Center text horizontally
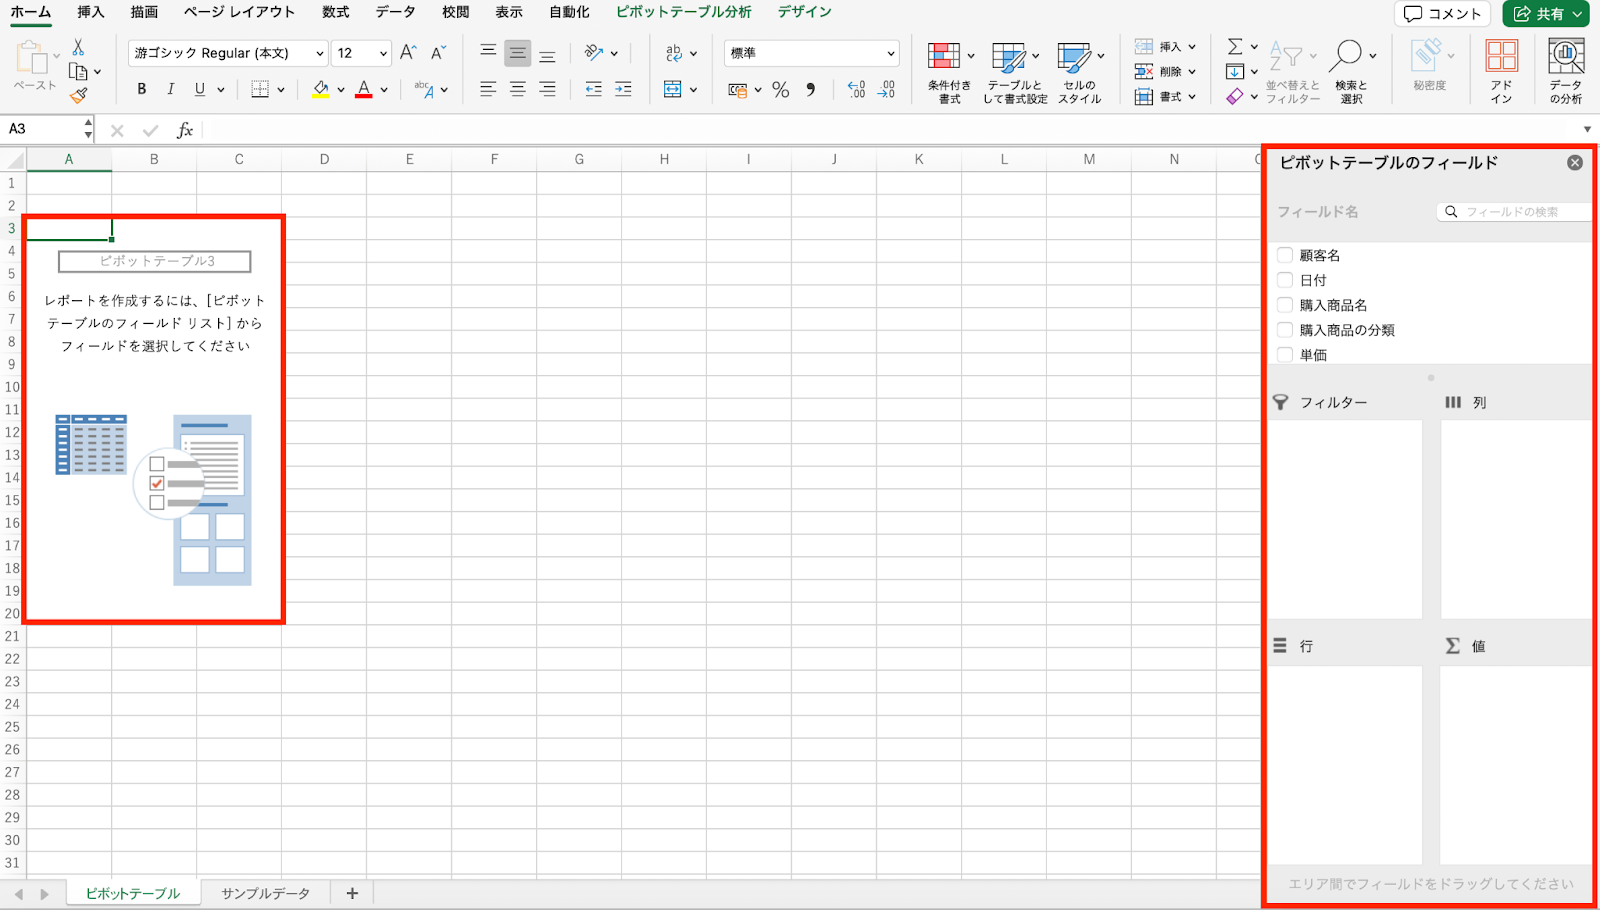Image resolution: width=1600 pixels, height=910 pixels. coord(518,89)
